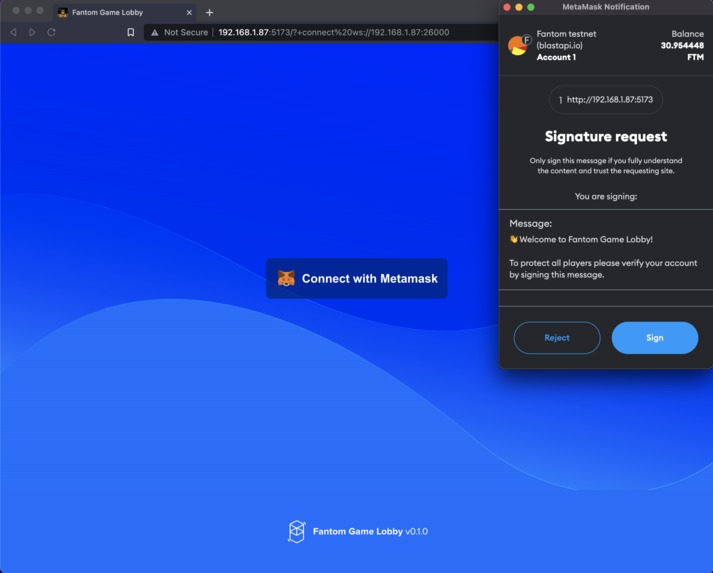Close the MetaMask Notification window
Screen dimensions: 713x573
tap(507, 7)
